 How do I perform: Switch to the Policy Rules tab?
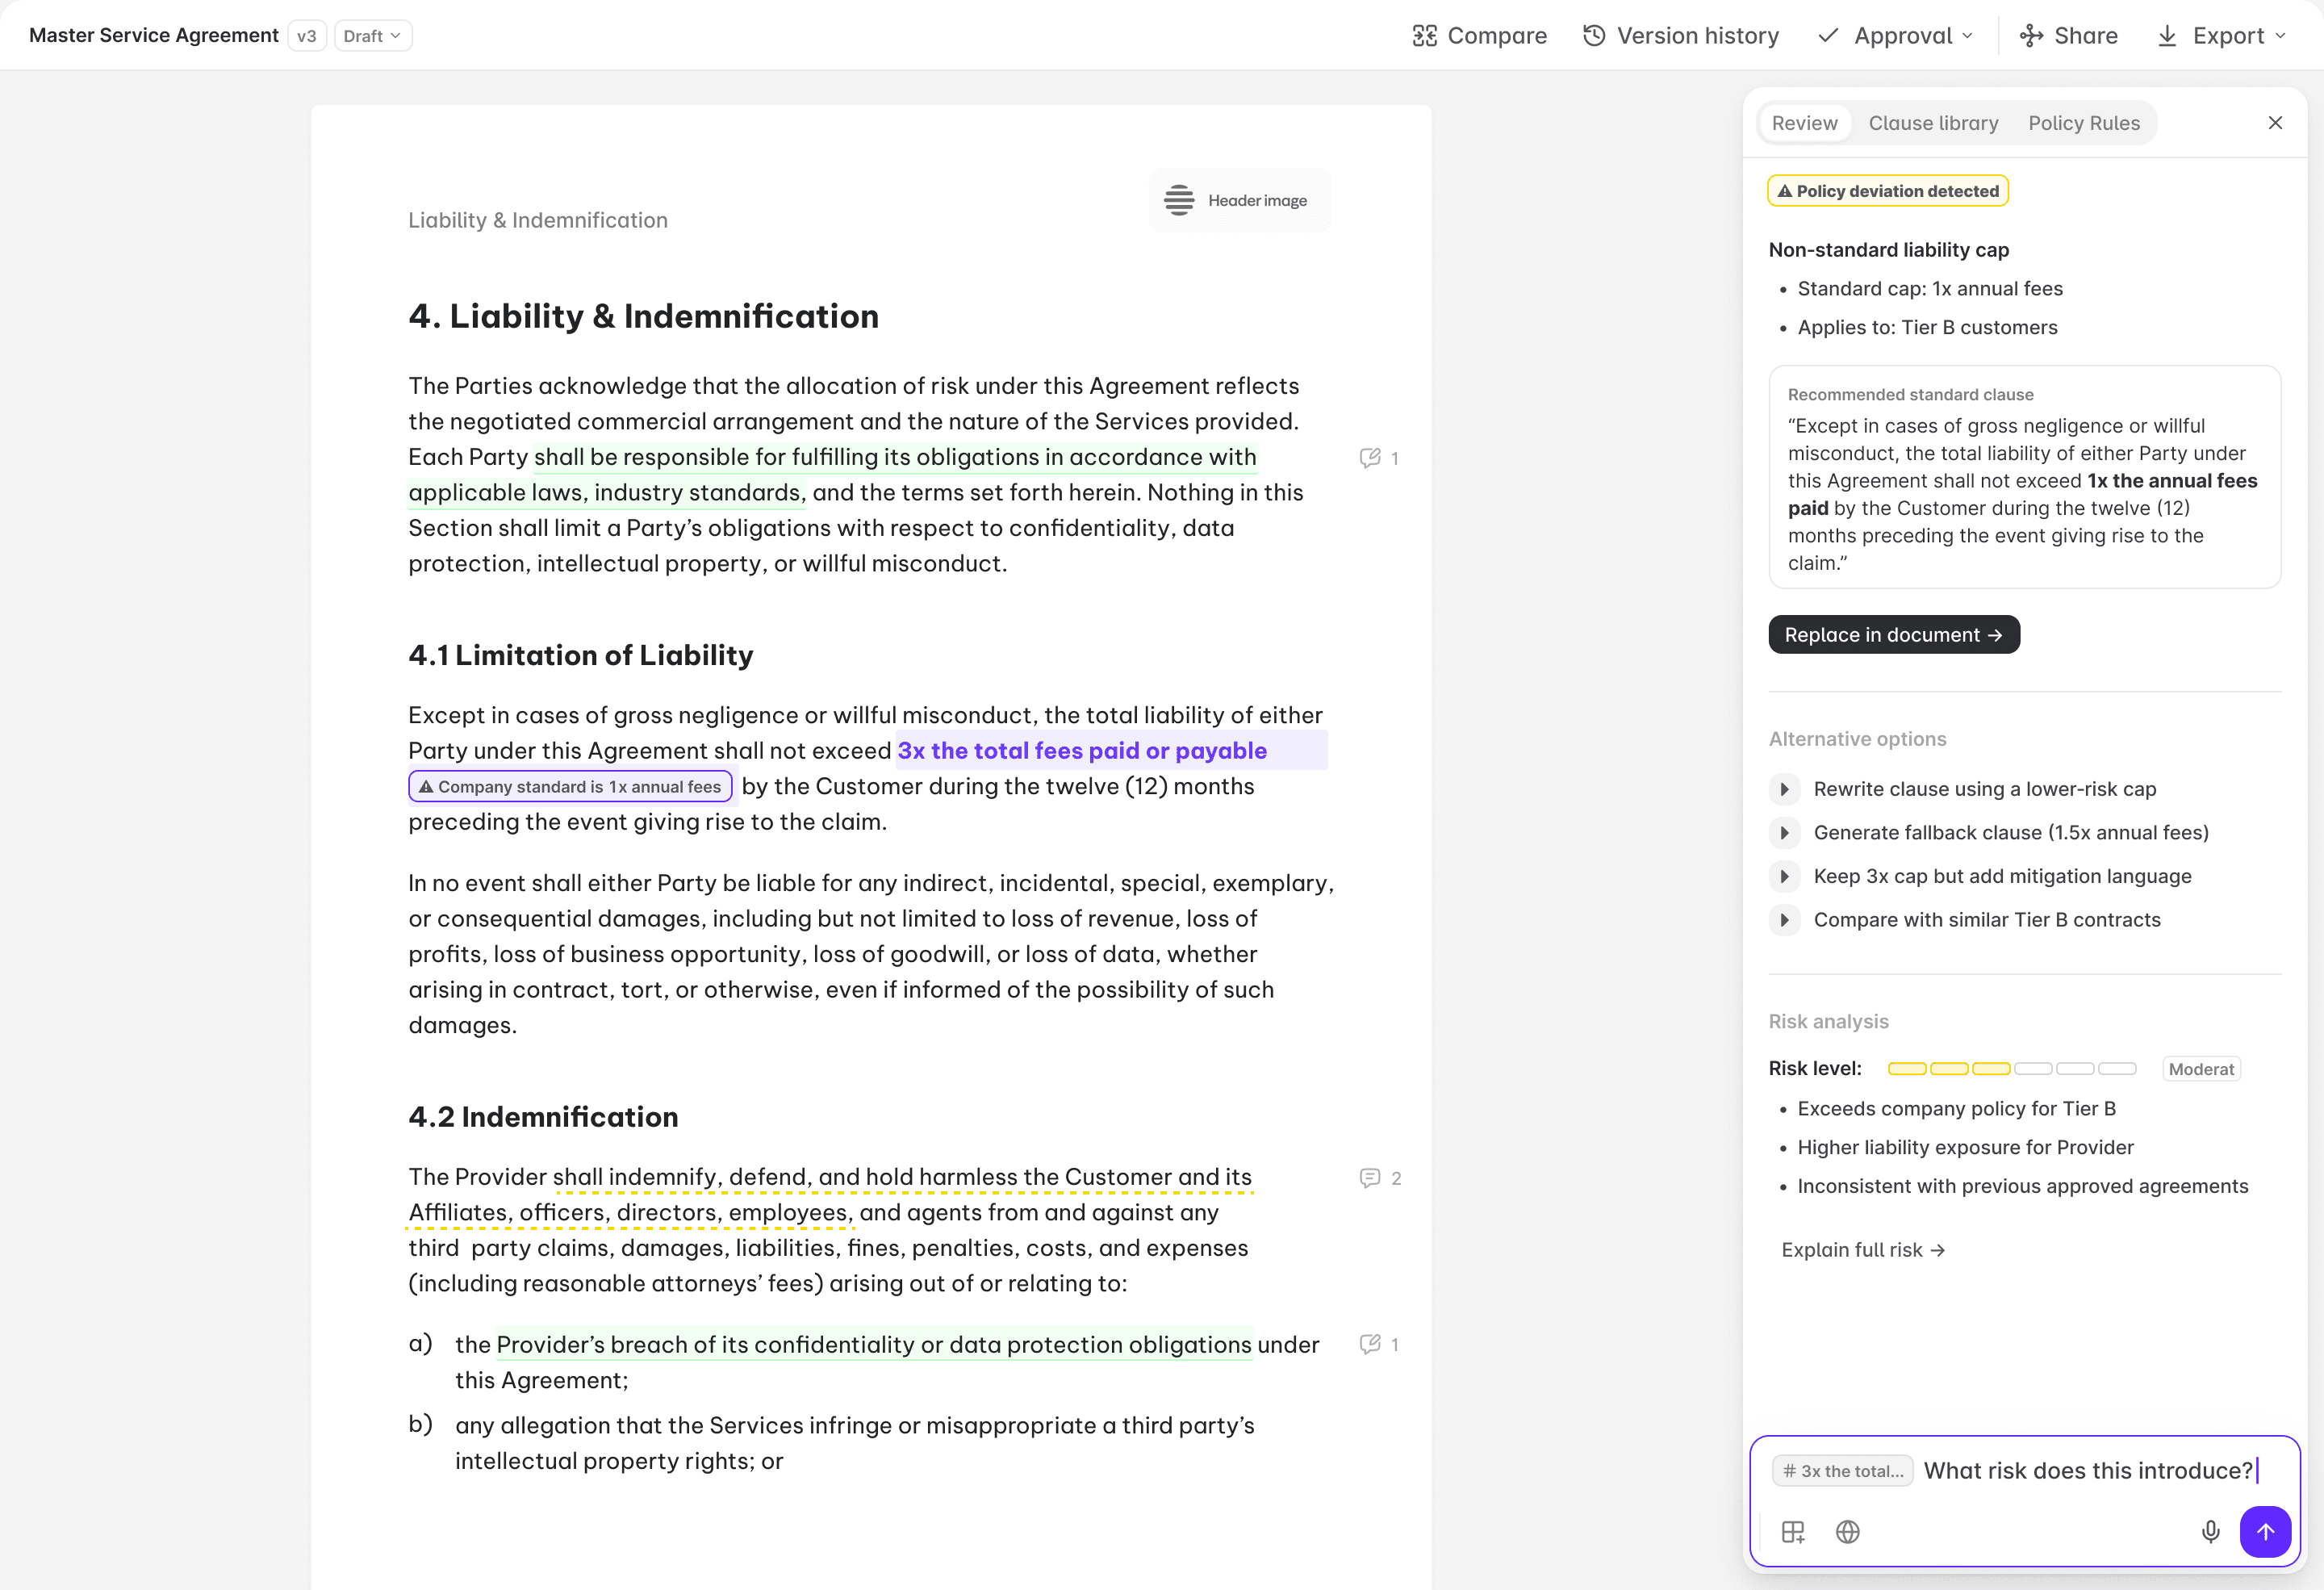(x=2084, y=123)
